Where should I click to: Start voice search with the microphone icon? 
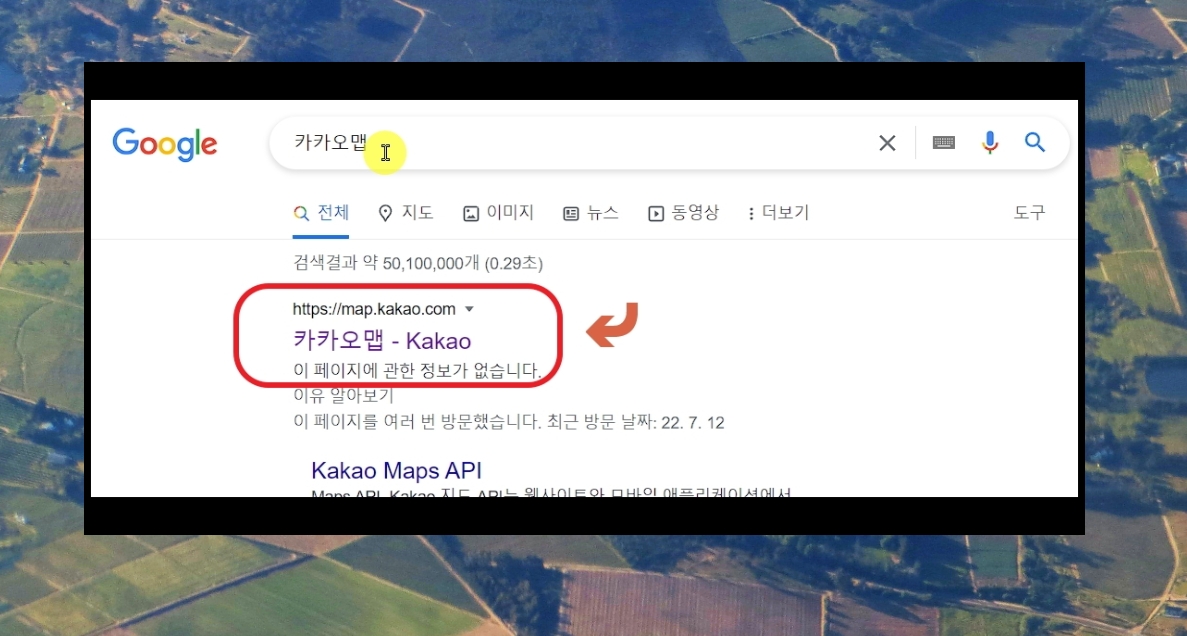pyautogui.click(x=989, y=142)
